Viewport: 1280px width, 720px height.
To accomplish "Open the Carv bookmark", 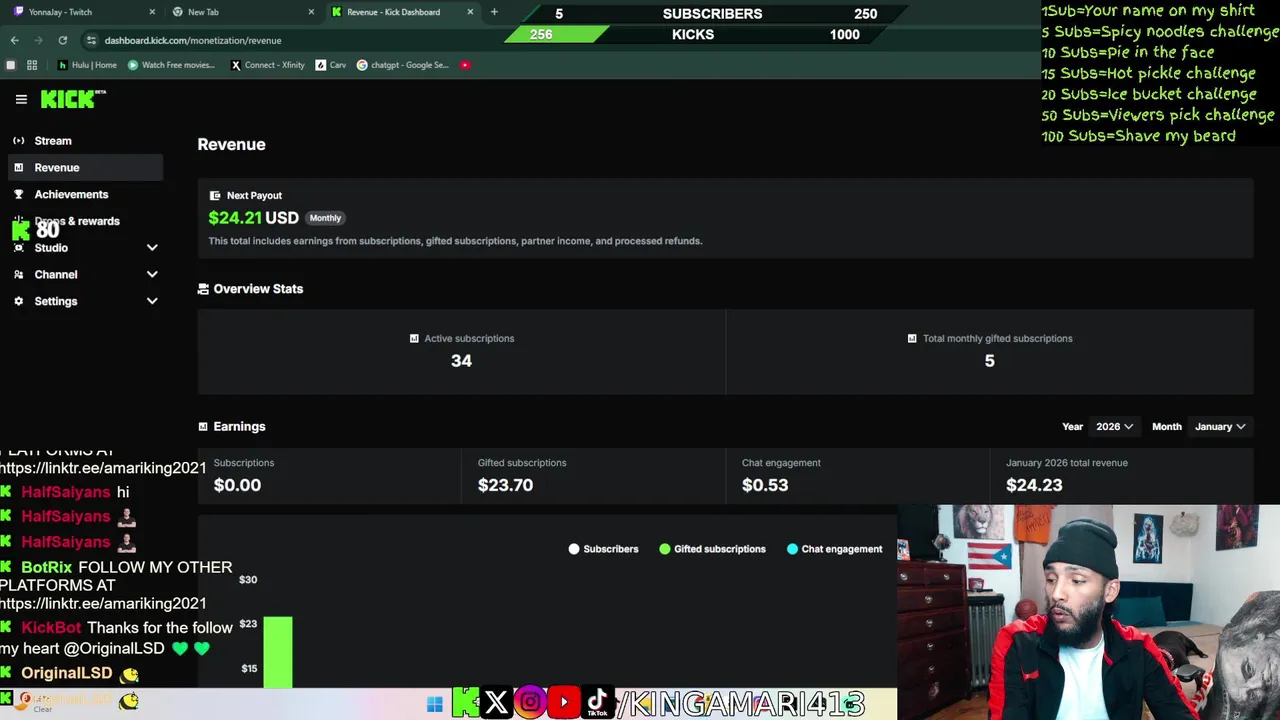I will click(x=331, y=65).
